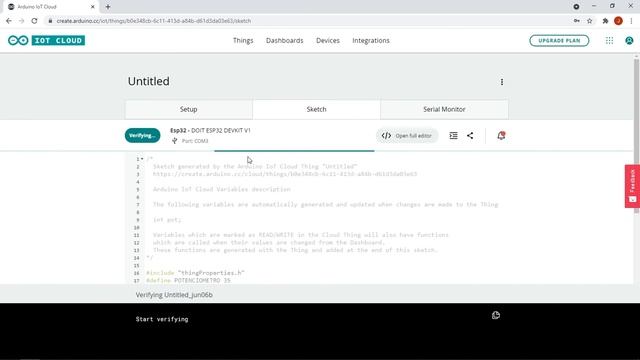Image resolution: width=640 pixels, height=360 pixels.
Task: Open the Arduino apps grid menu
Action: click(609, 40)
